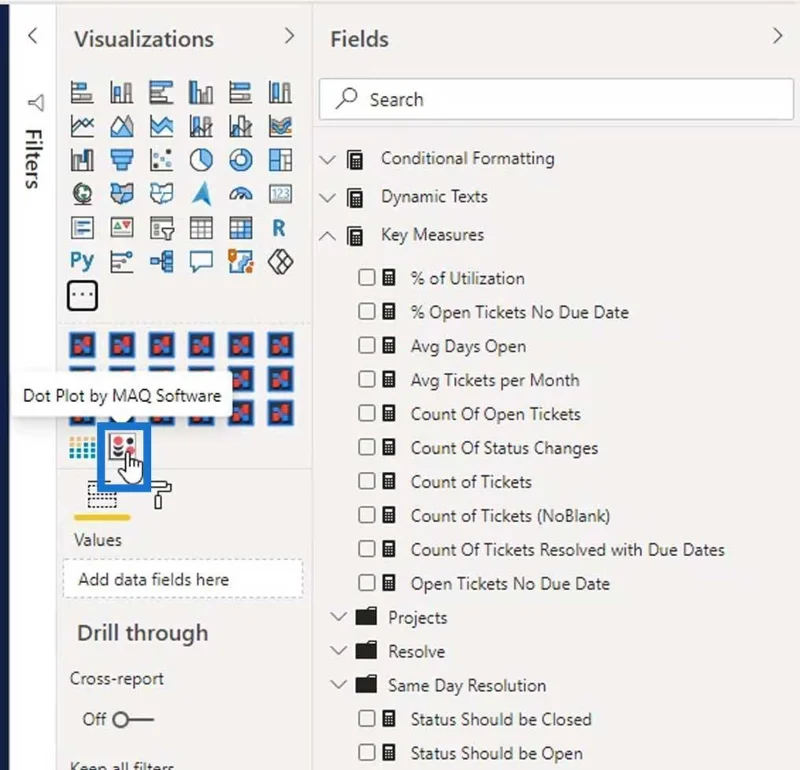Check the % of Utilization measure
The height and width of the screenshot is (770, 800).
[366, 278]
